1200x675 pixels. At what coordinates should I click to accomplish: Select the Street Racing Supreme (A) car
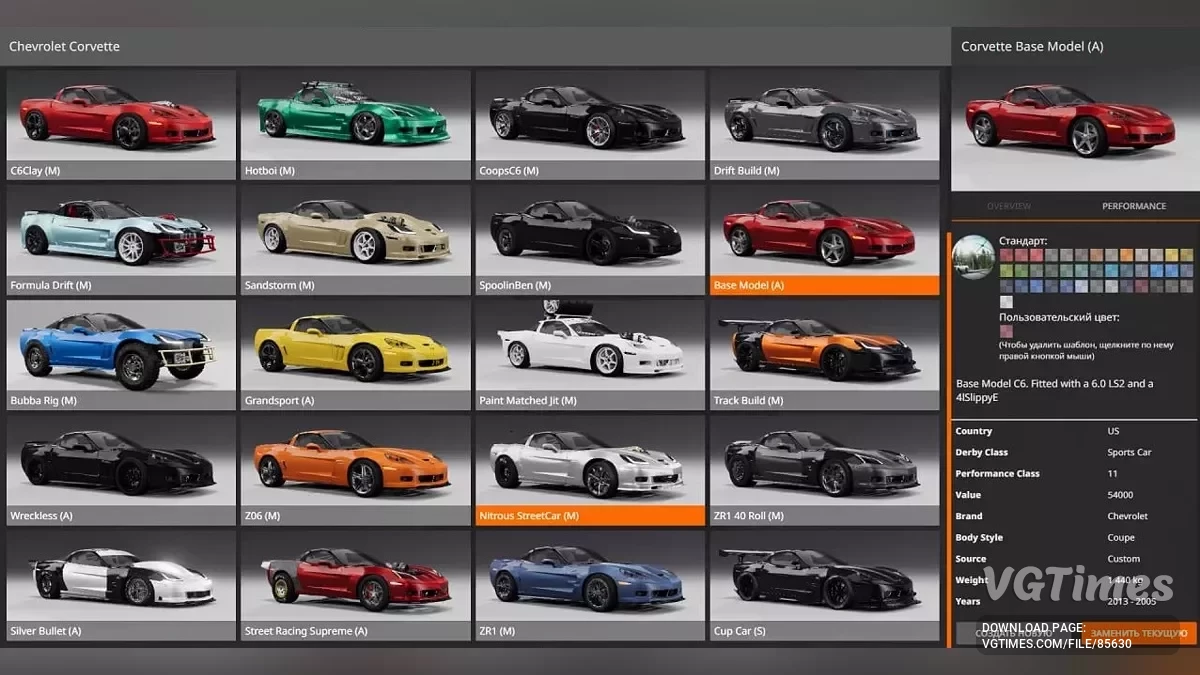click(355, 585)
